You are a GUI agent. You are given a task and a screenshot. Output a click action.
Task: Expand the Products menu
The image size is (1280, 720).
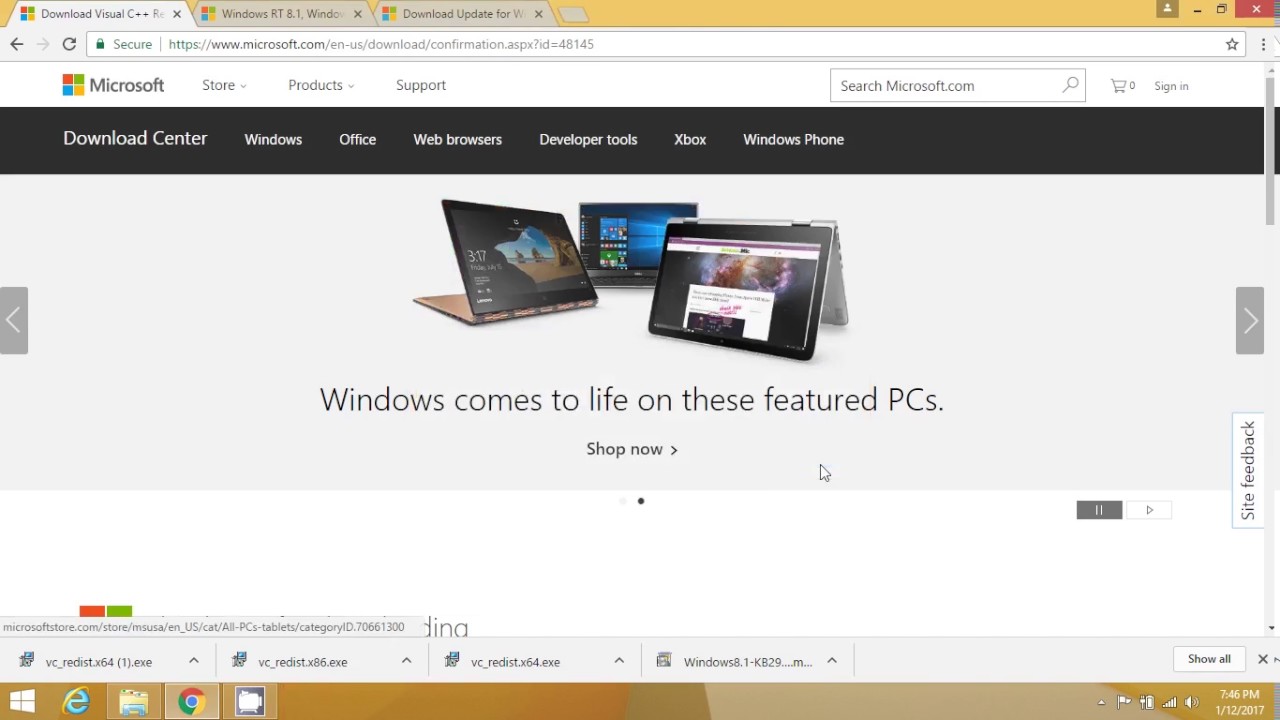tap(321, 85)
